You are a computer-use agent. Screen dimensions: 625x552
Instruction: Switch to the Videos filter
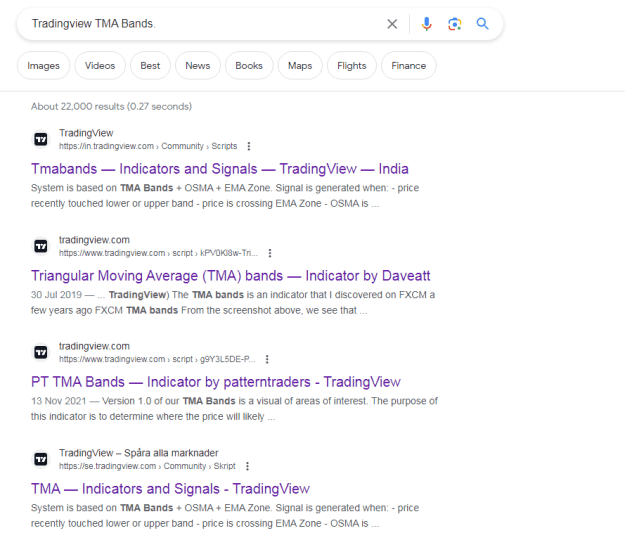(100, 66)
